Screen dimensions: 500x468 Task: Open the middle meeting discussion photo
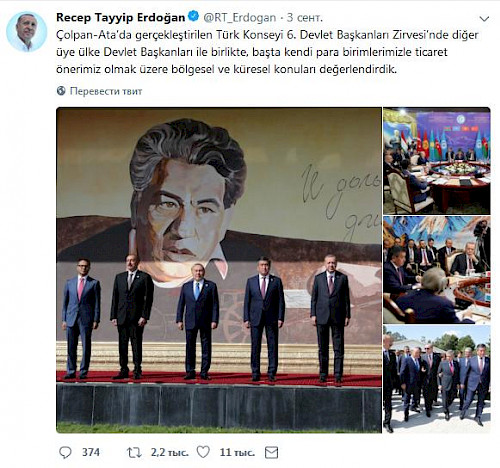pos(437,270)
